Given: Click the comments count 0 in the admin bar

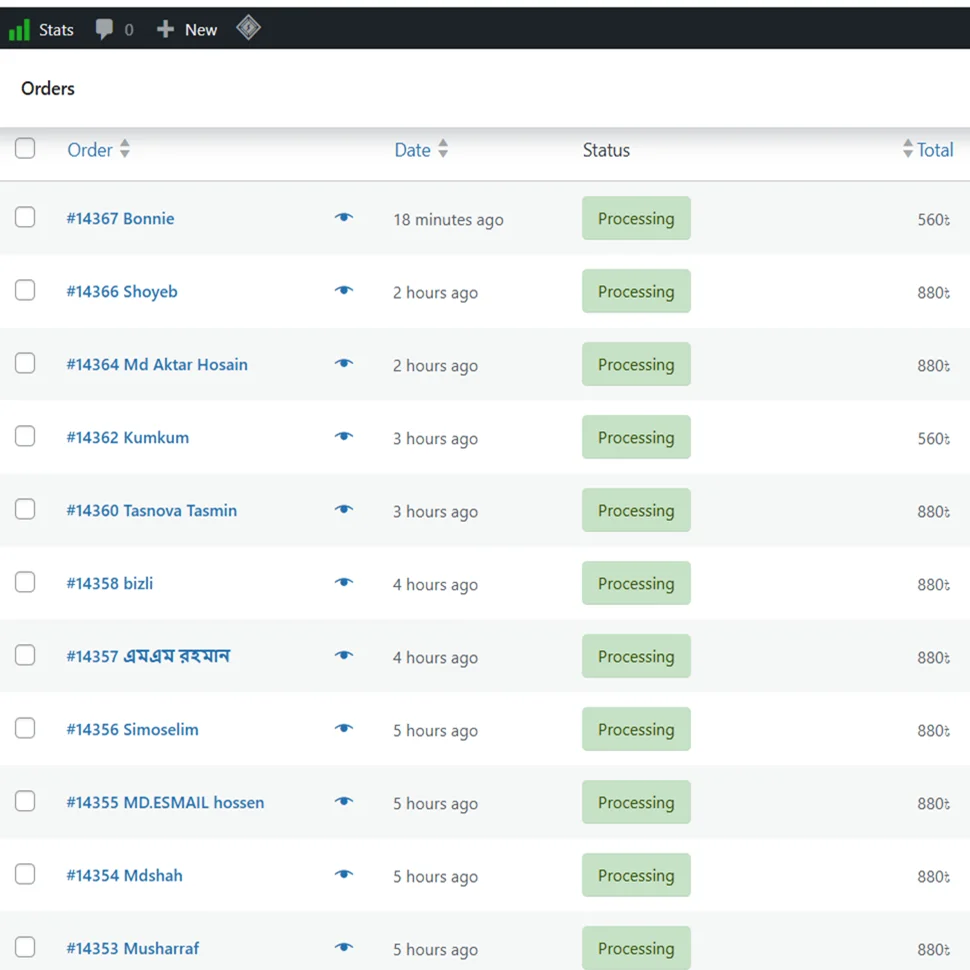Looking at the screenshot, I should tap(129, 30).
